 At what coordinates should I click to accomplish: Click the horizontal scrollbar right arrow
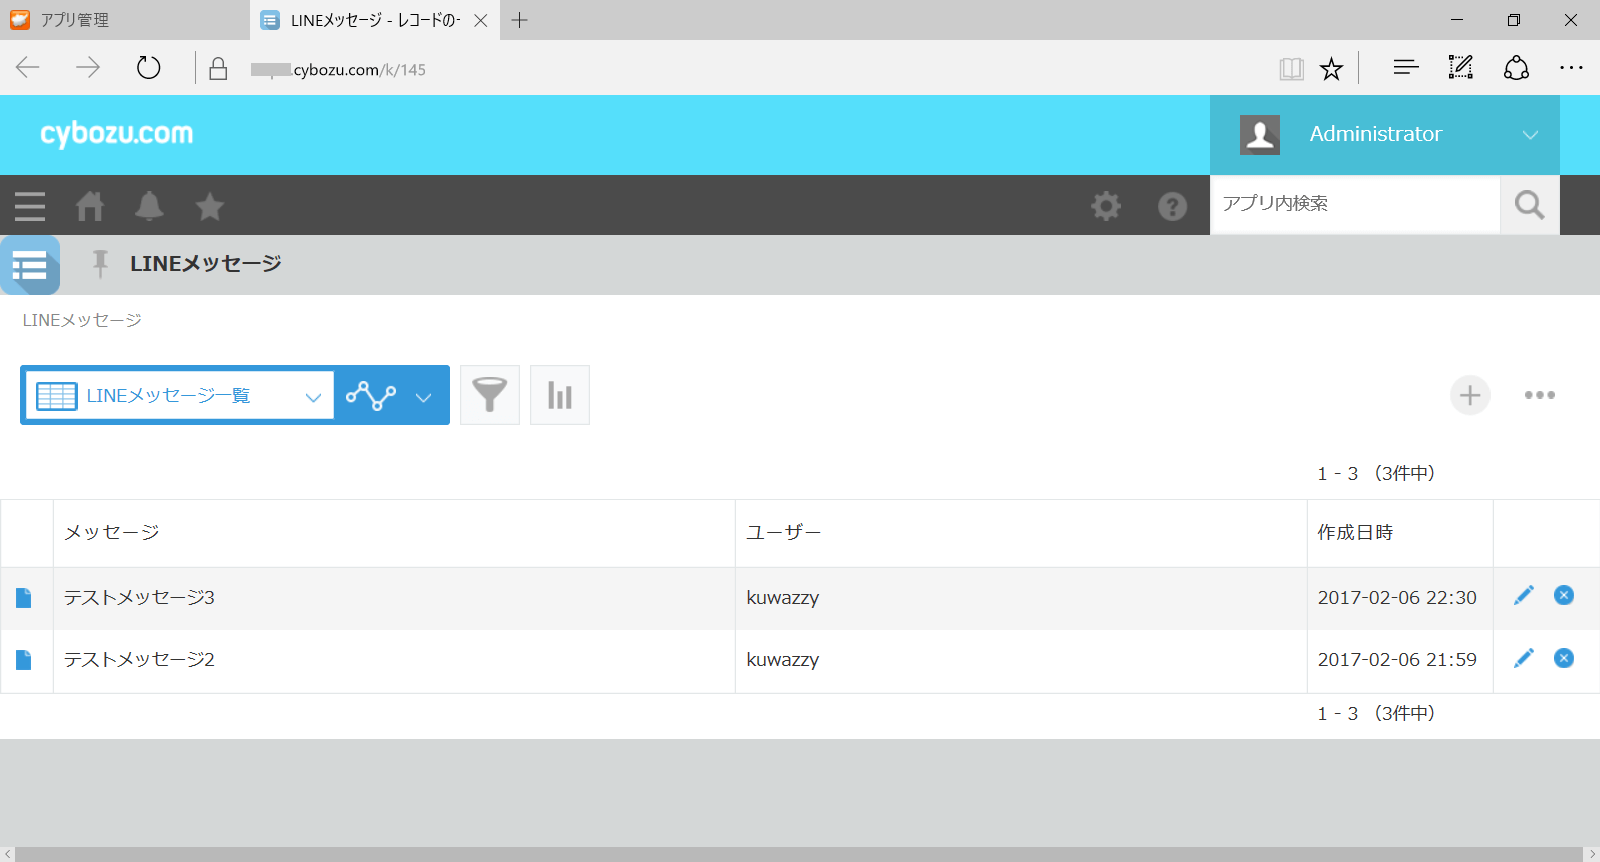click(x=1592, y=854)
